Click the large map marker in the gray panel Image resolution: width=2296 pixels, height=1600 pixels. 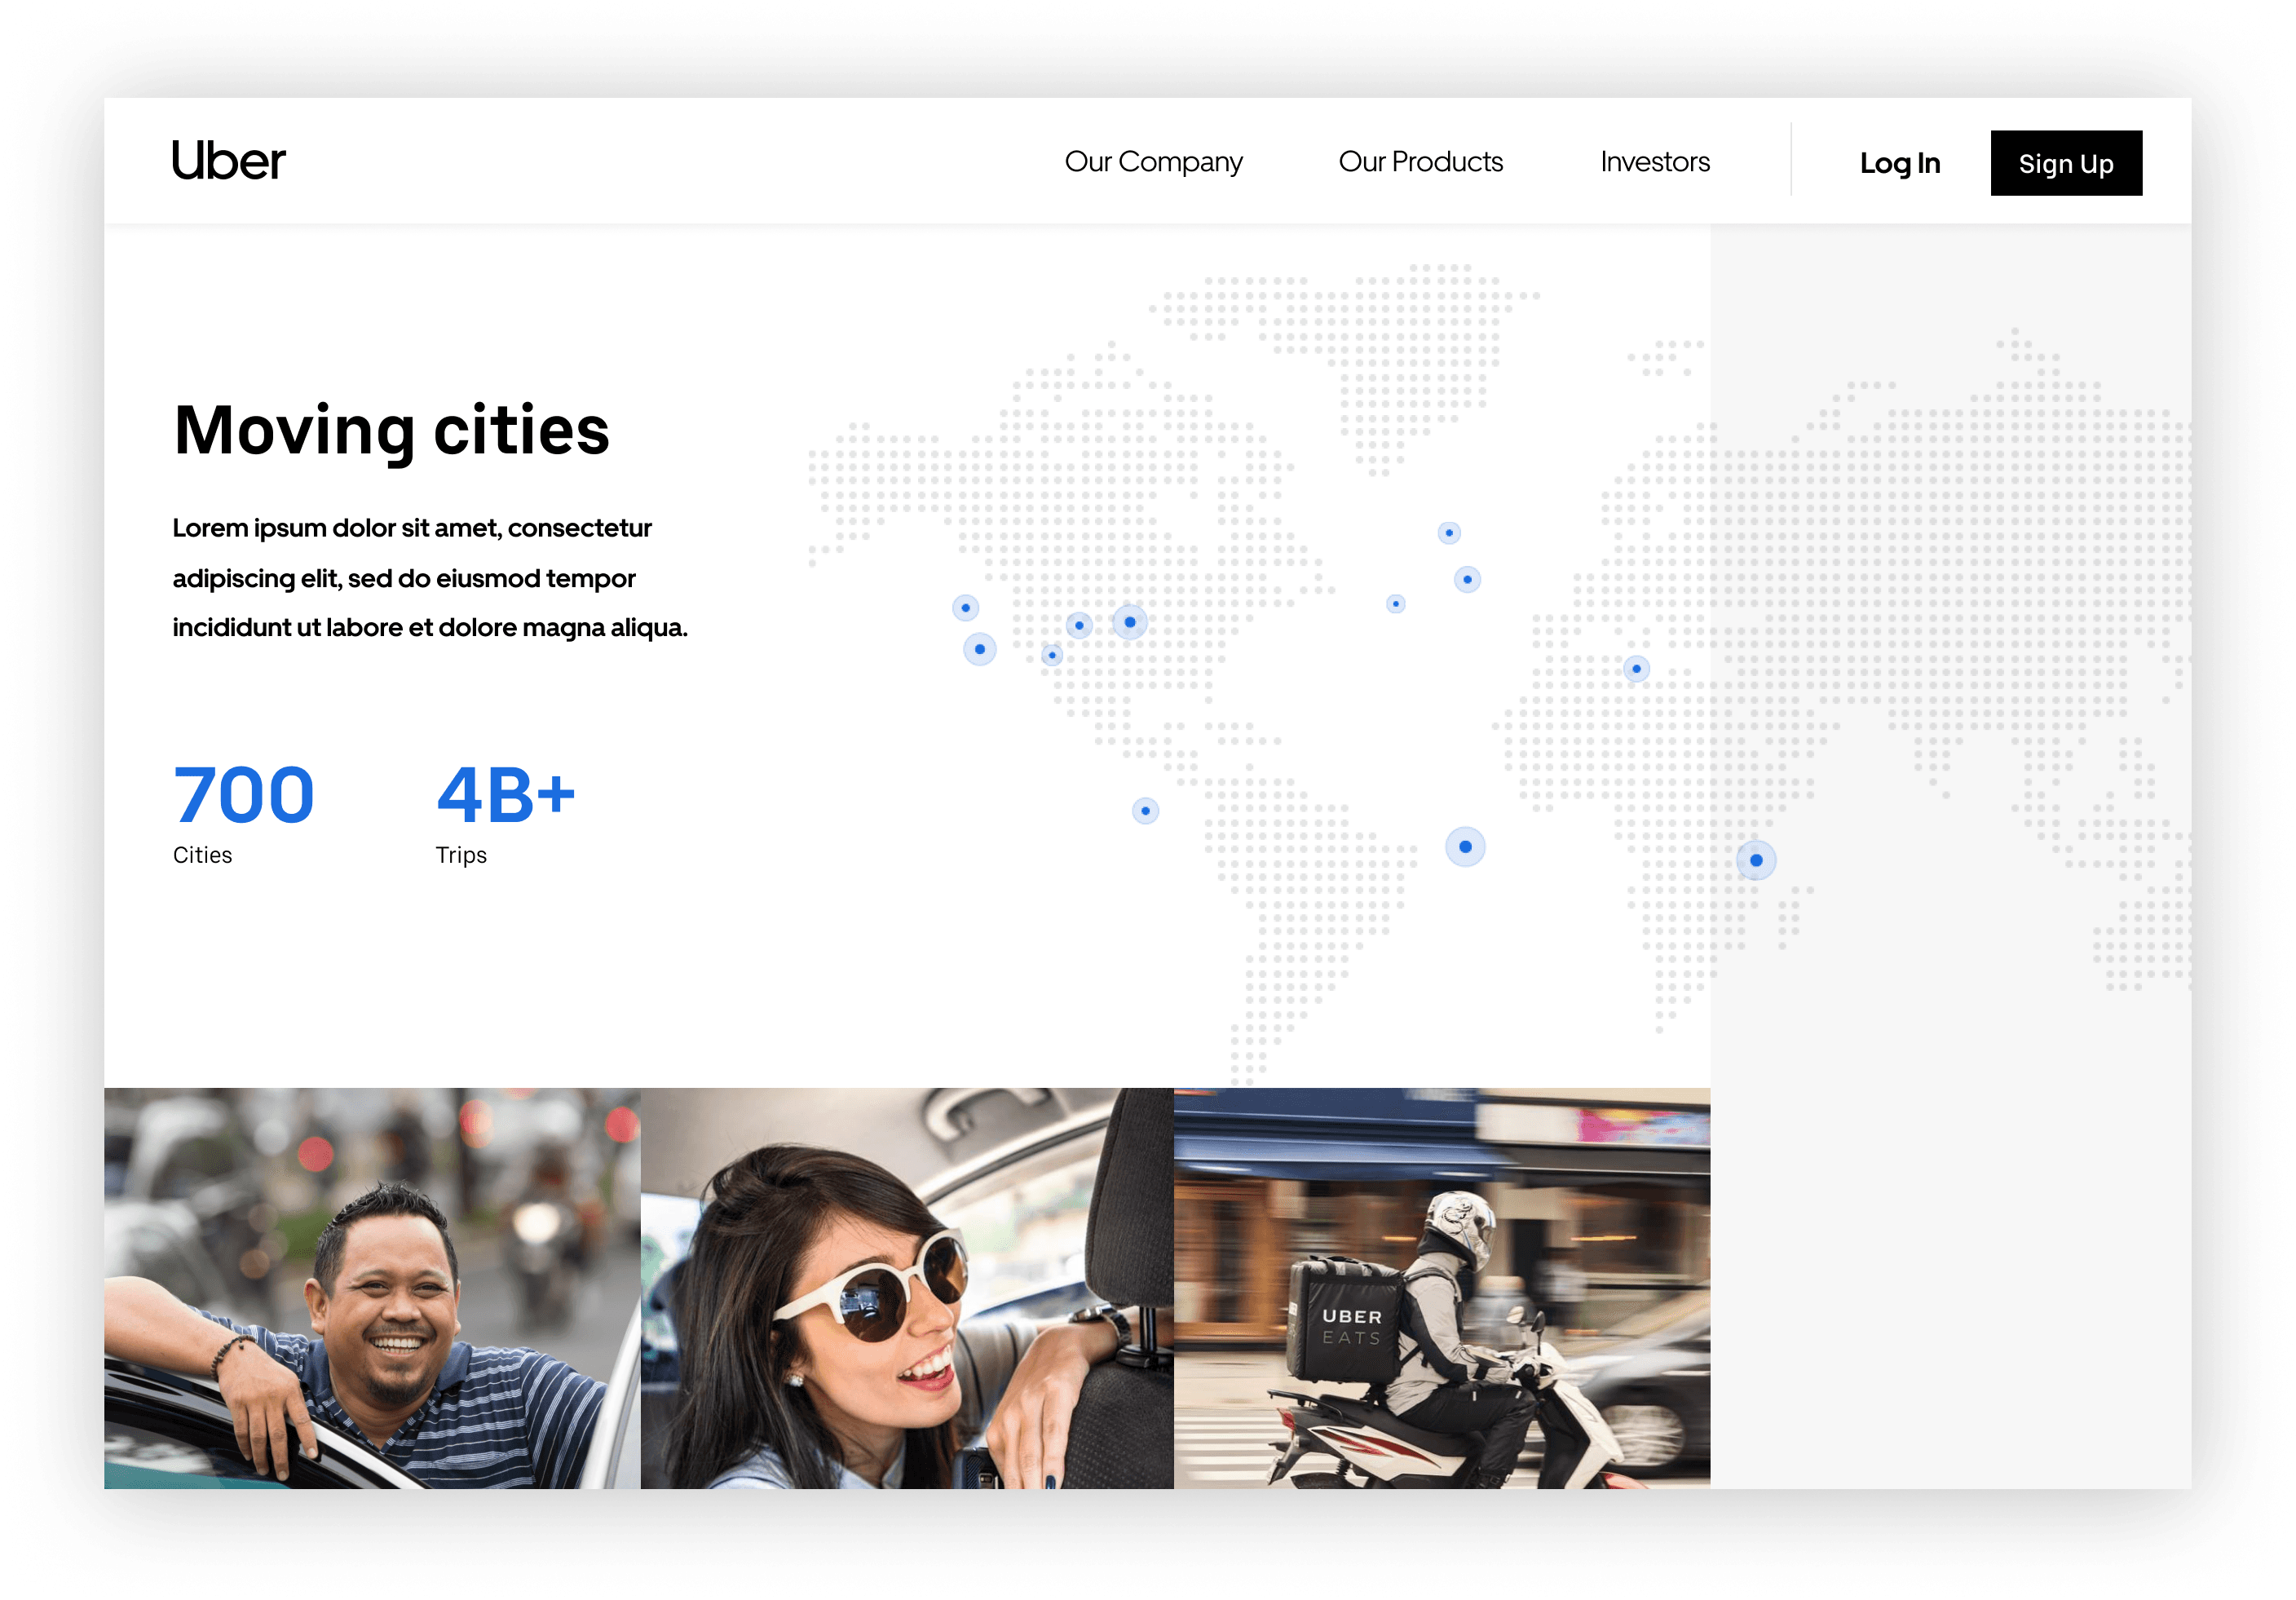(x=1756, y=860)
